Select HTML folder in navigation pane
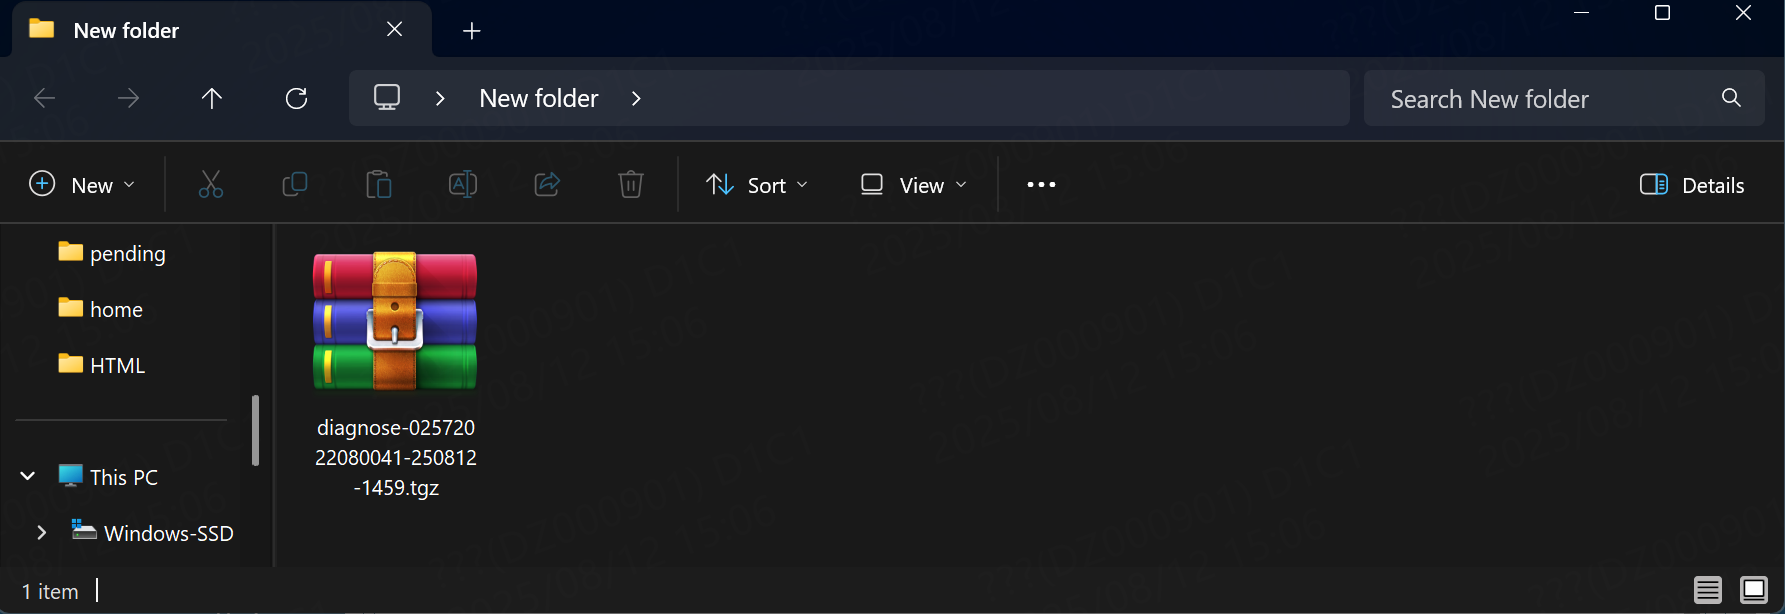 click(x=118, y=366)
